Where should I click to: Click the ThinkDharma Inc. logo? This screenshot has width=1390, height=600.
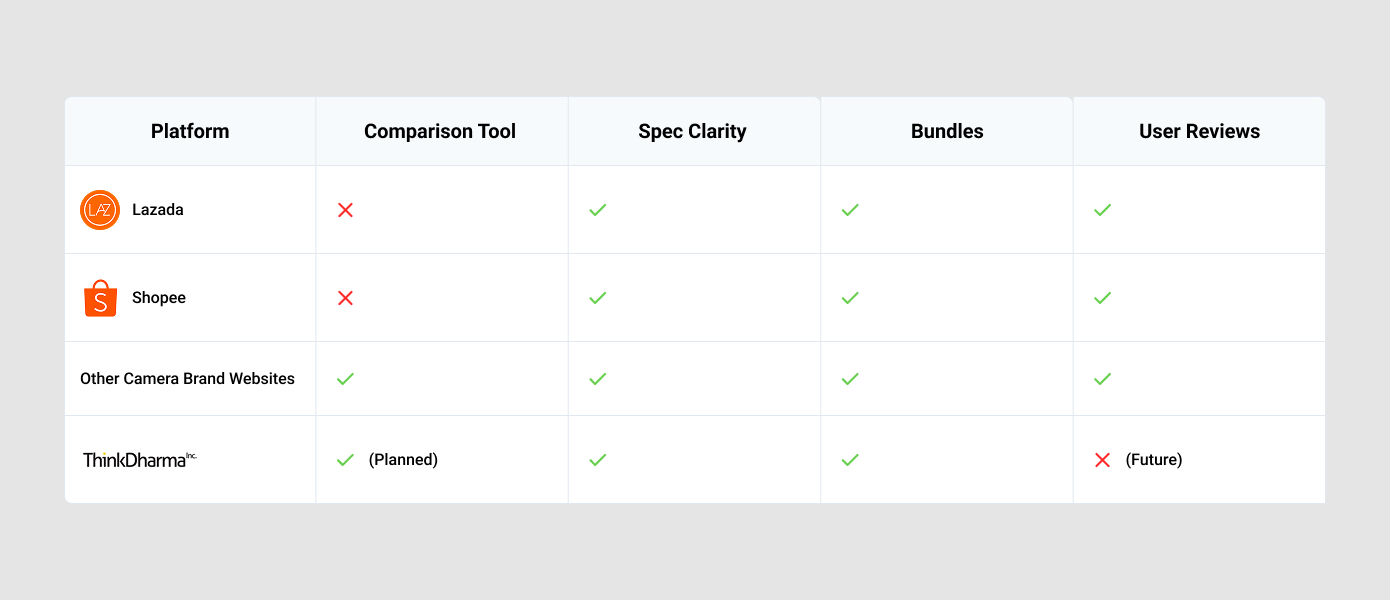pos(140,460)
